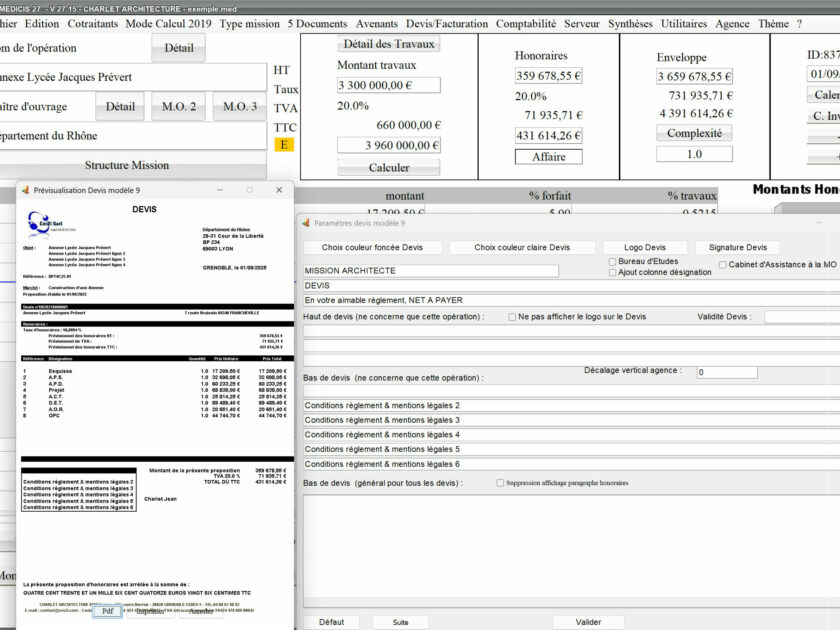The height and width of the screenshot is (630, 840).
Task: Click the Imprimer icon below the devis preview
Action: coord(150,612)
